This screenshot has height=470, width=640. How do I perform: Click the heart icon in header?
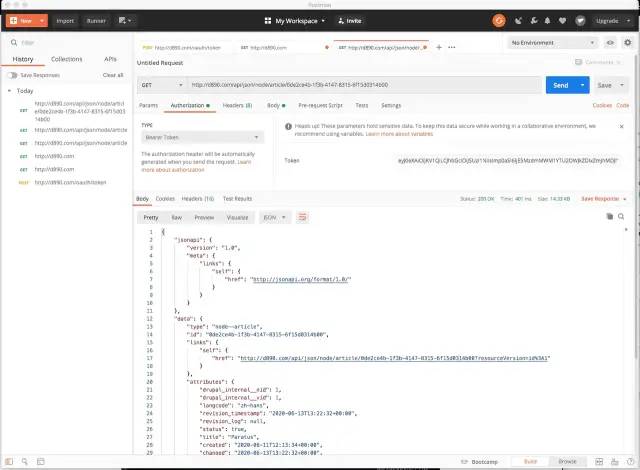click(562, 20)
